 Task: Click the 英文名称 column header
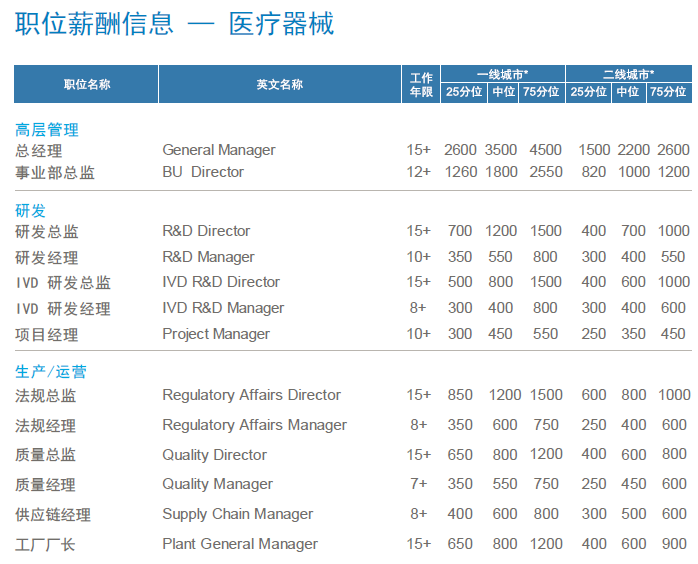point(279,84)
